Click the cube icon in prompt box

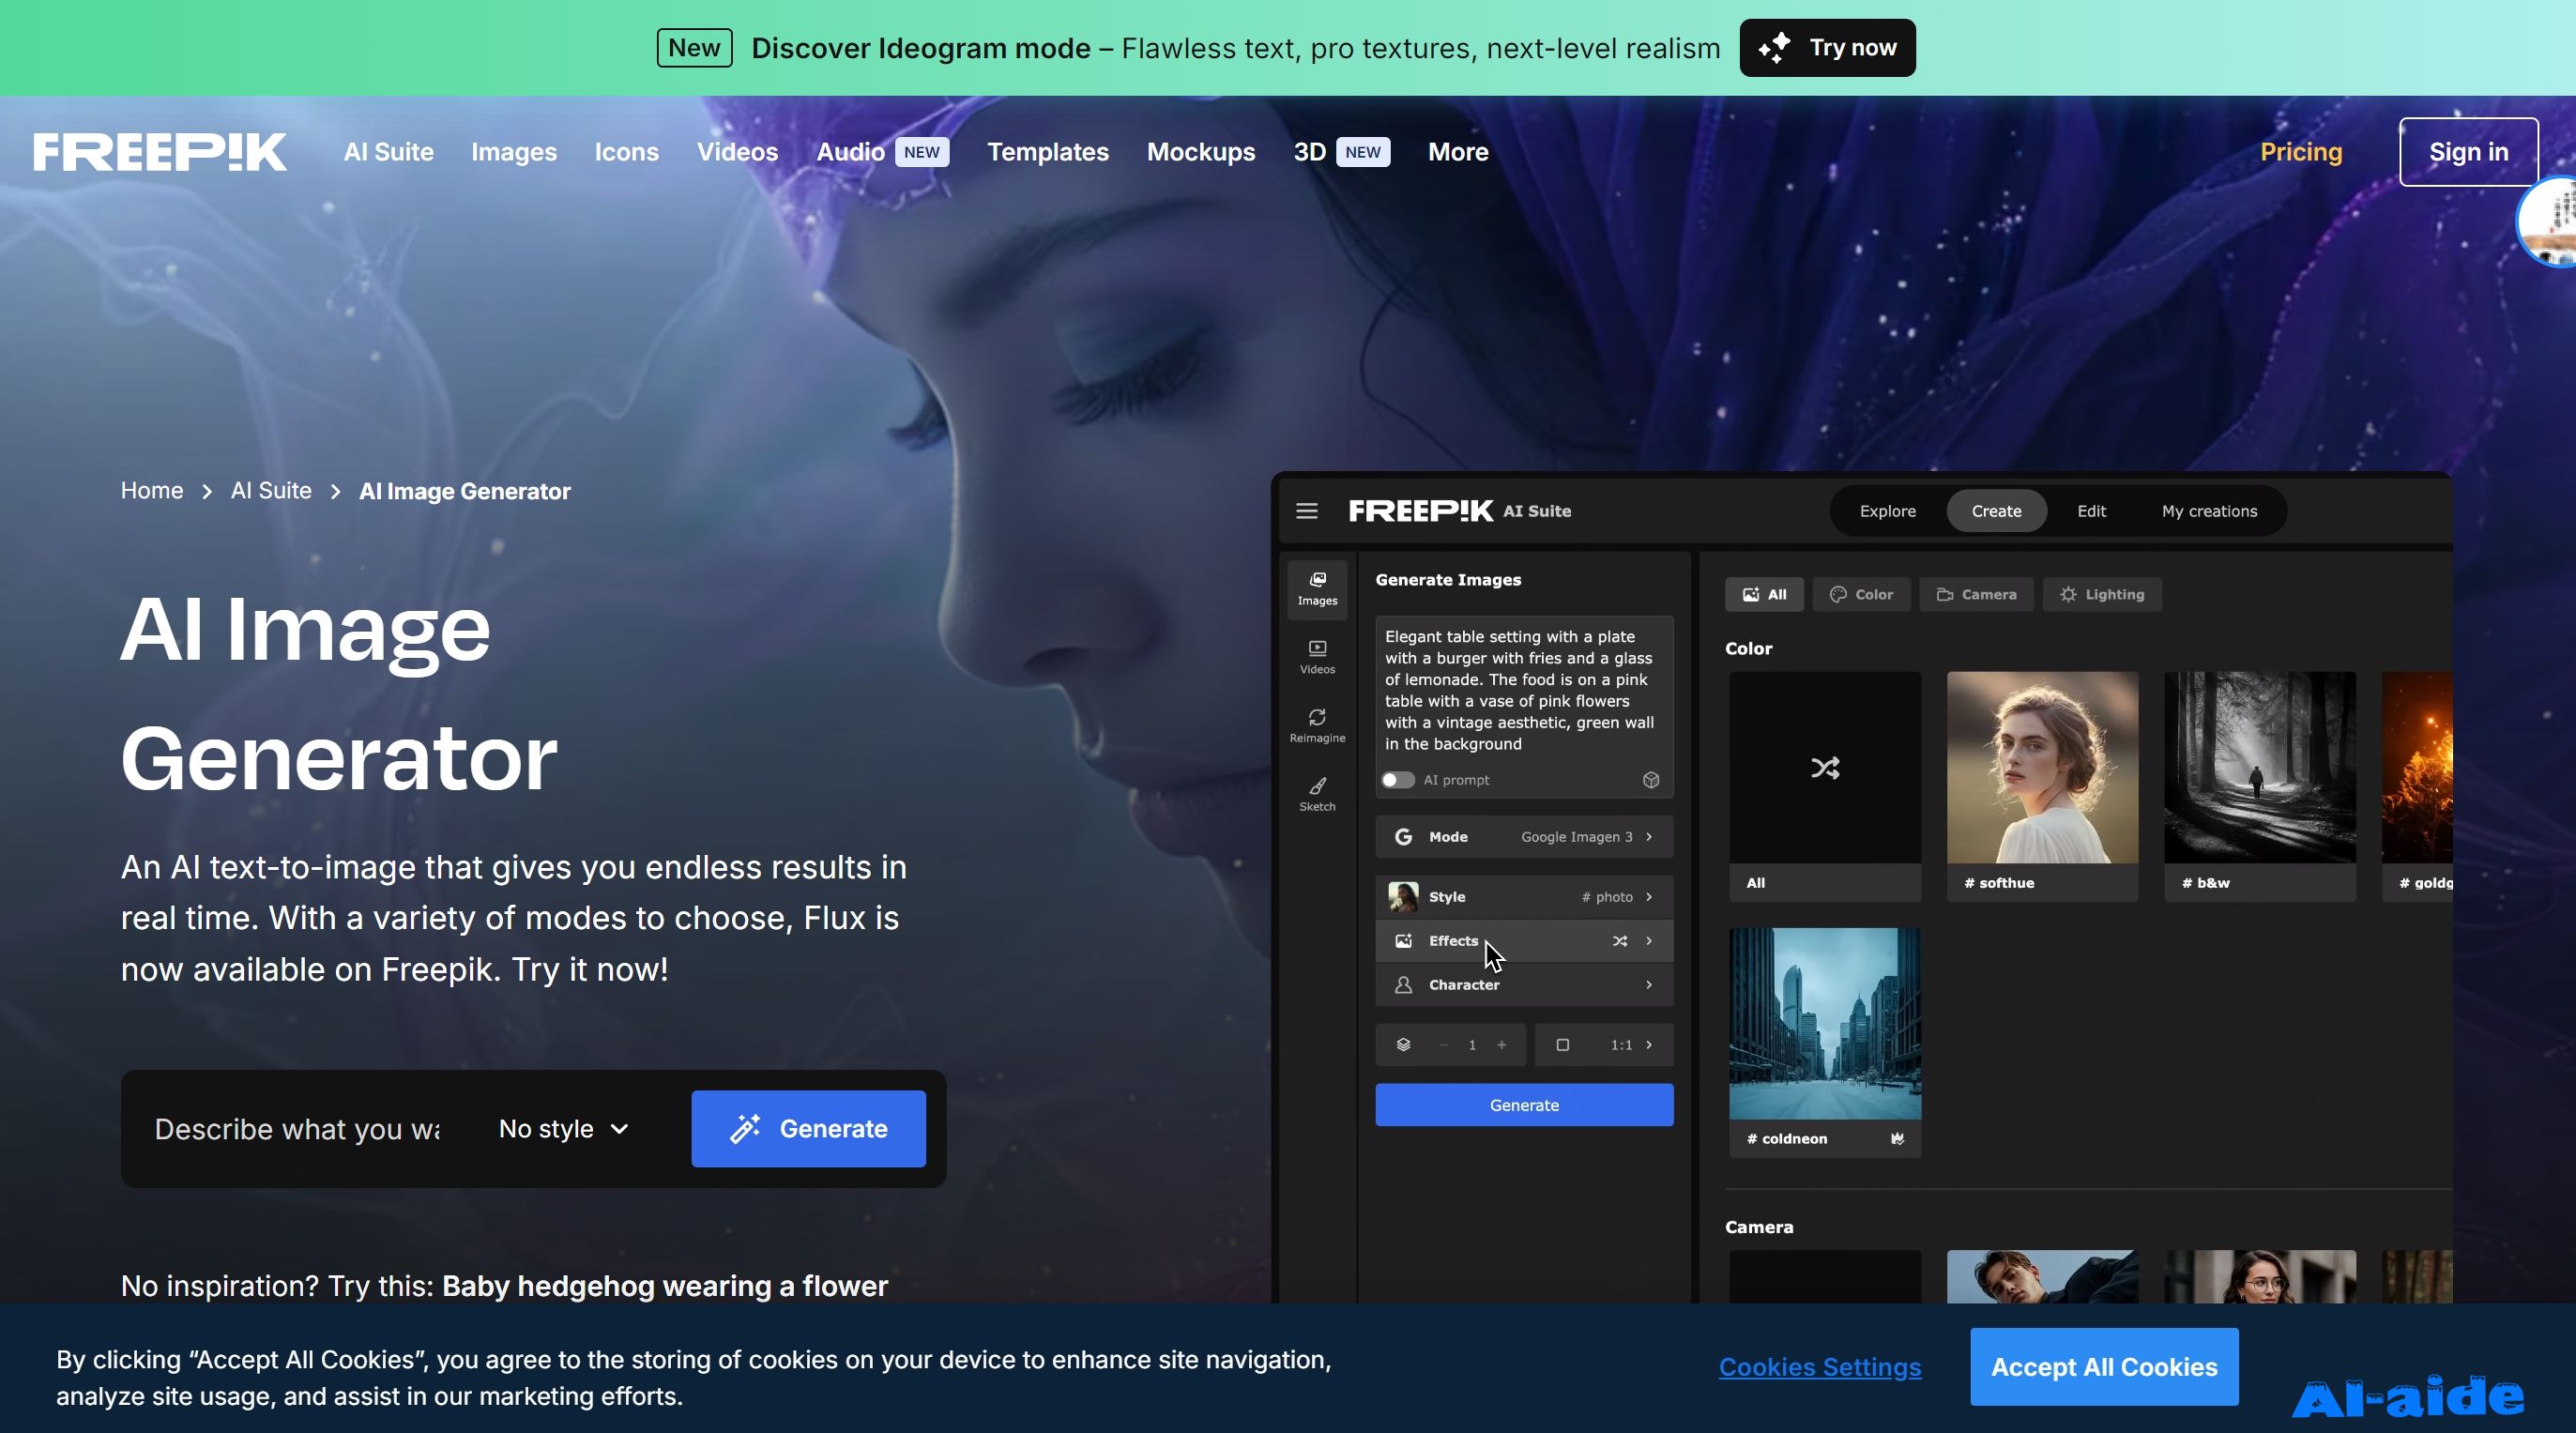(1651, 780)
